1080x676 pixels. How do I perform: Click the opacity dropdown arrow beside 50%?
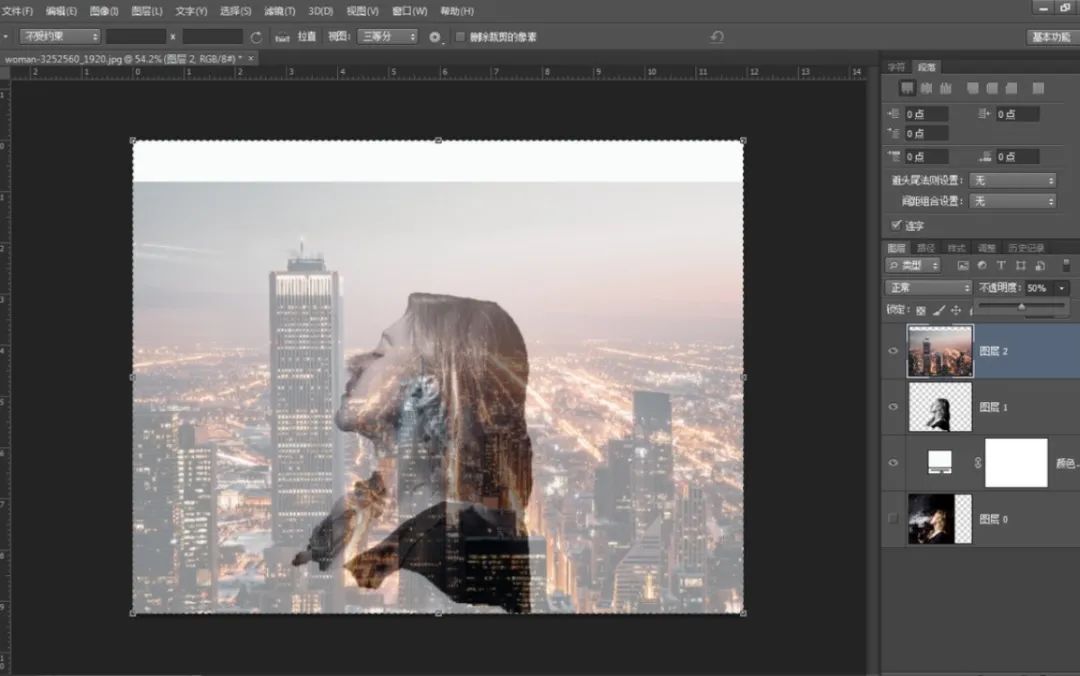(1061, 287)
